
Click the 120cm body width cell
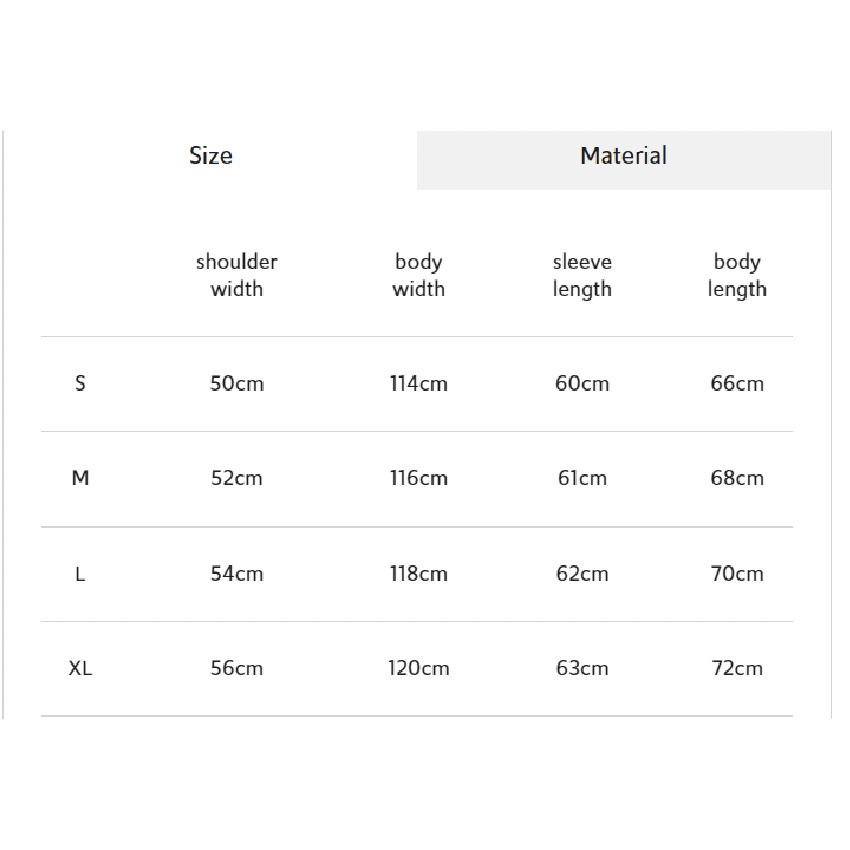(419, 668)
